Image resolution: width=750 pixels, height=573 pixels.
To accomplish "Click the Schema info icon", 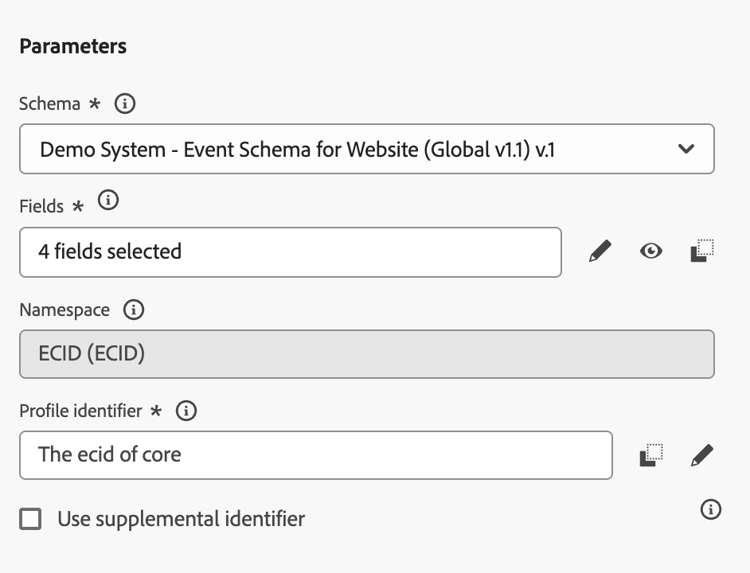I will 125,104.
